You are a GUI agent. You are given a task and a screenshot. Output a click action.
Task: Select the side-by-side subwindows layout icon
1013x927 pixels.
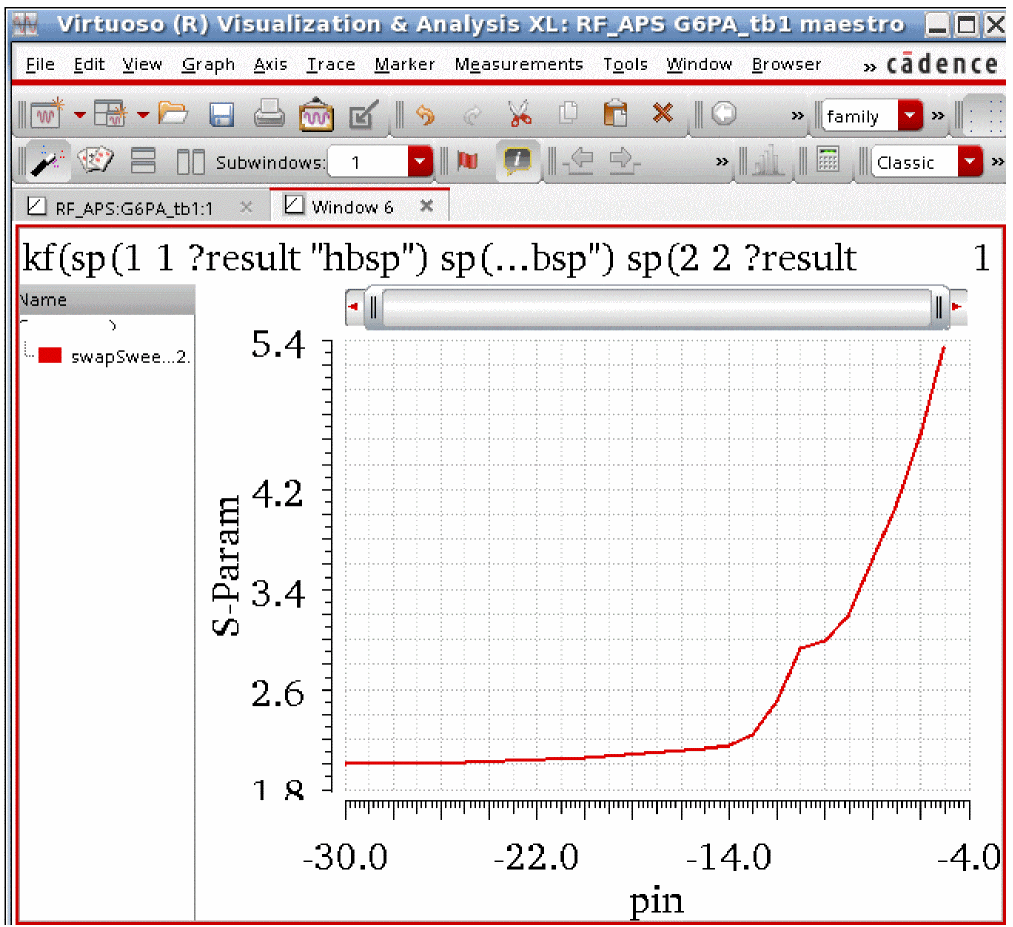pyautogui.click(x=191, y=161)
